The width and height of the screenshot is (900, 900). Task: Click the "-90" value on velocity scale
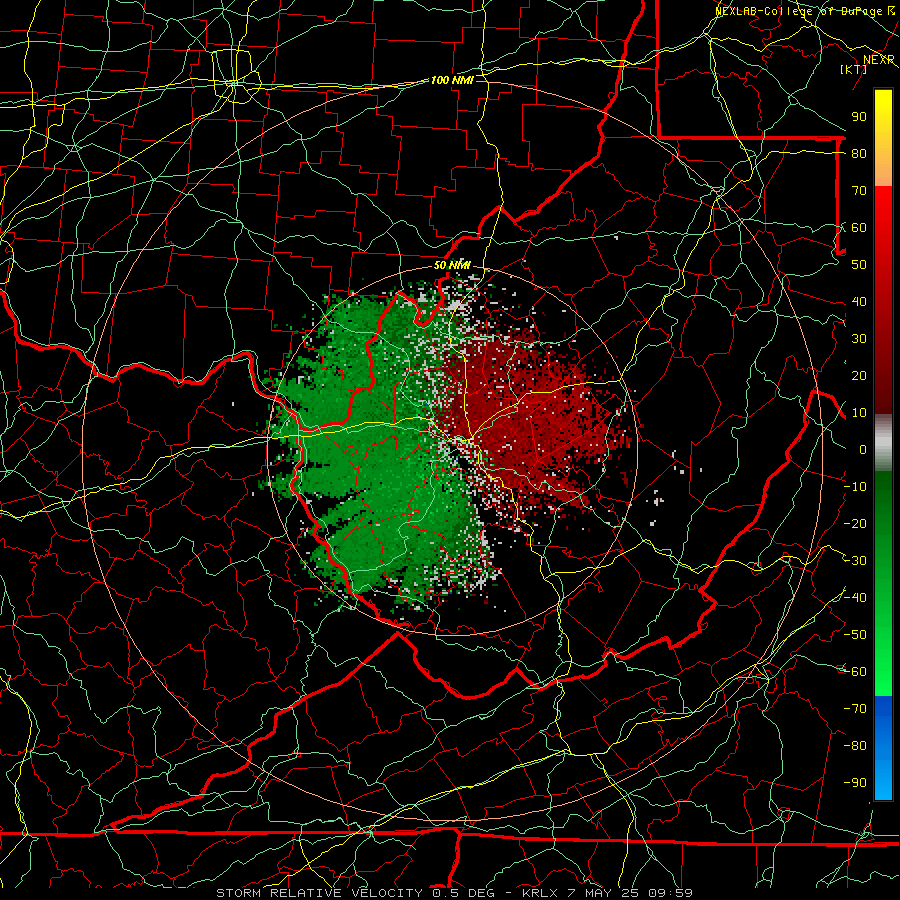pos(856,783)
